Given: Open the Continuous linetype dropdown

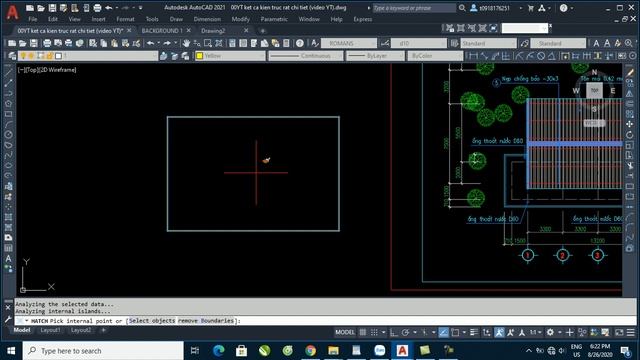Looking at the screenshot, I should click(x=305, y=56).
